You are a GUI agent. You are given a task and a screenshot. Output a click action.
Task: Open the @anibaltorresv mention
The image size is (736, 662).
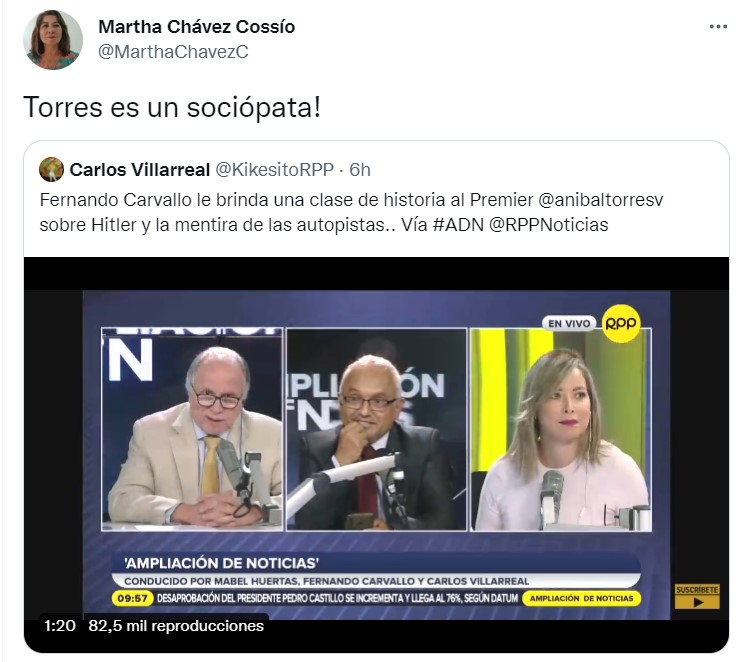click(601, 200)
